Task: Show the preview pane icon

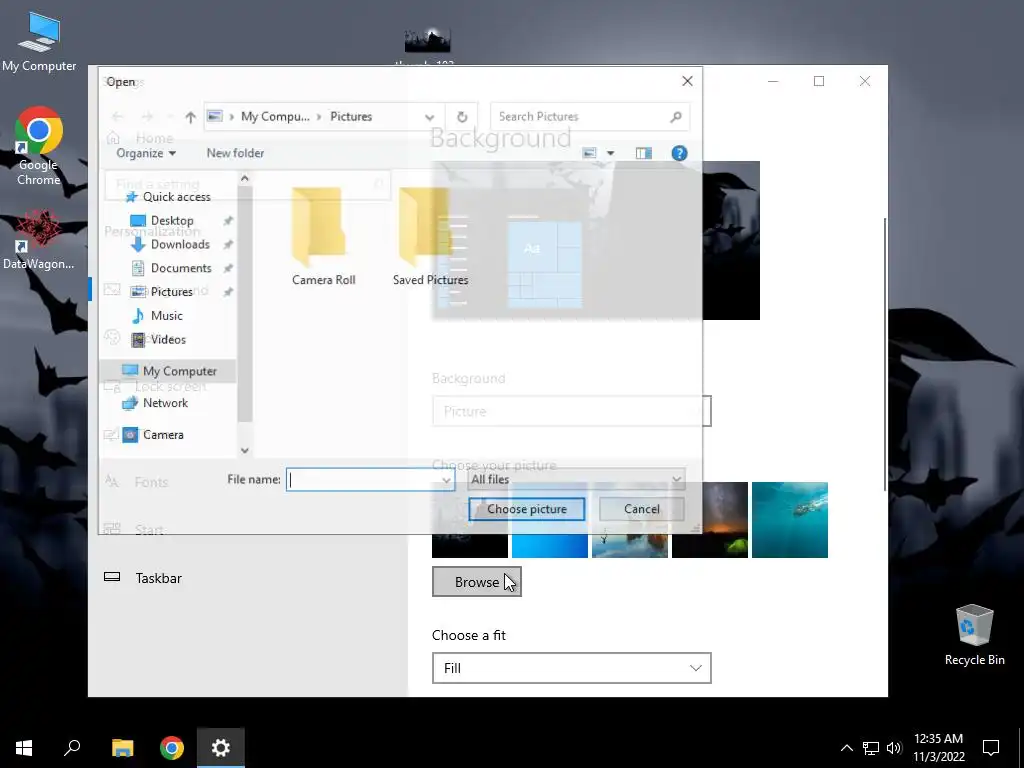Action: 643,153
